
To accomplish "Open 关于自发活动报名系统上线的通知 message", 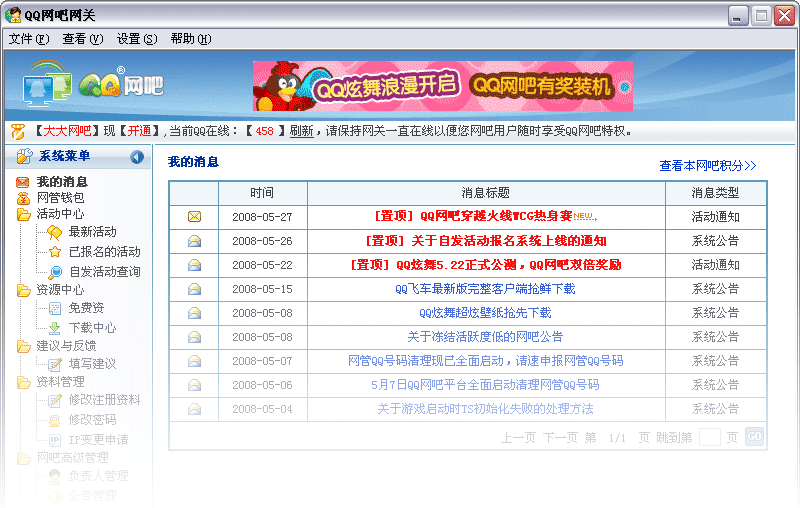I will tap(486, 241).
